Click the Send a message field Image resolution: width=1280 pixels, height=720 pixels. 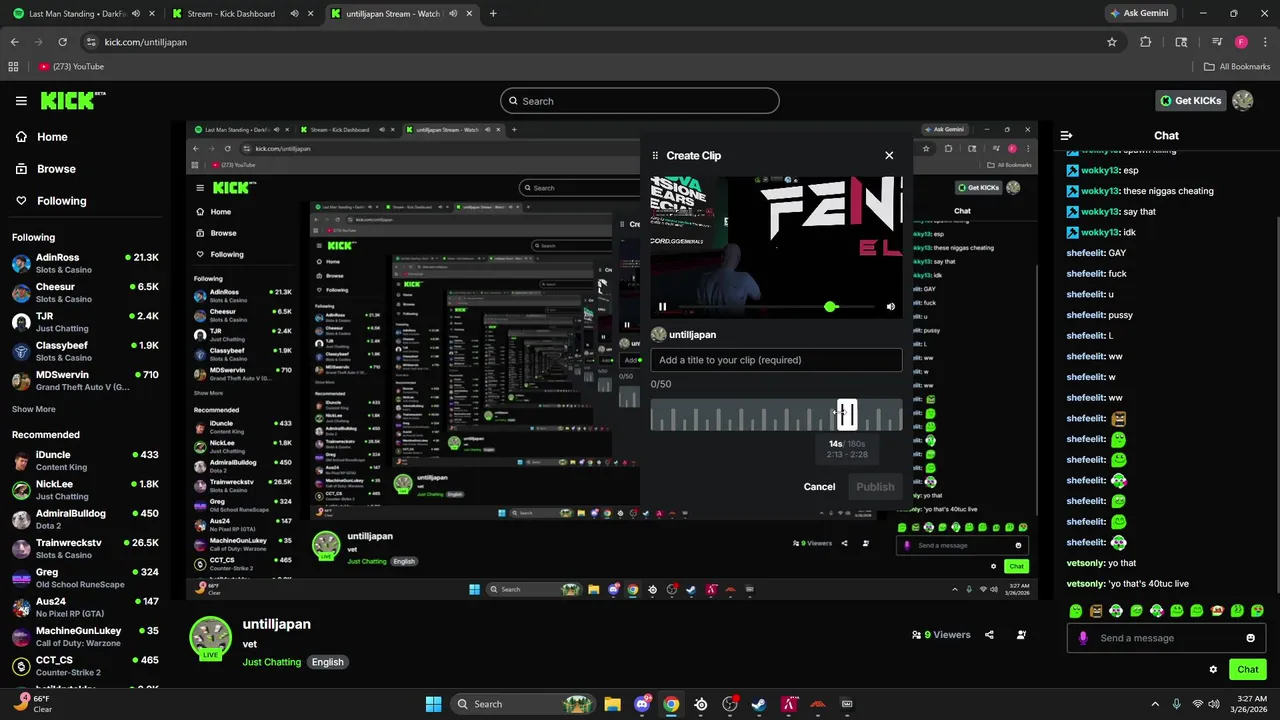coord(1165,638)
